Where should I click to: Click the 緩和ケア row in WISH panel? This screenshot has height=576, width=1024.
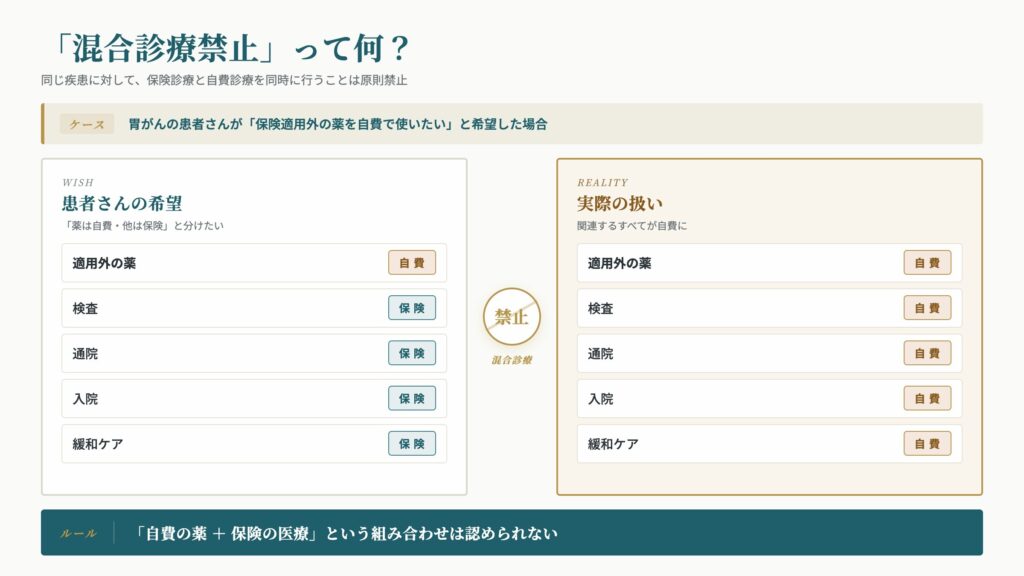click(254, 443)
